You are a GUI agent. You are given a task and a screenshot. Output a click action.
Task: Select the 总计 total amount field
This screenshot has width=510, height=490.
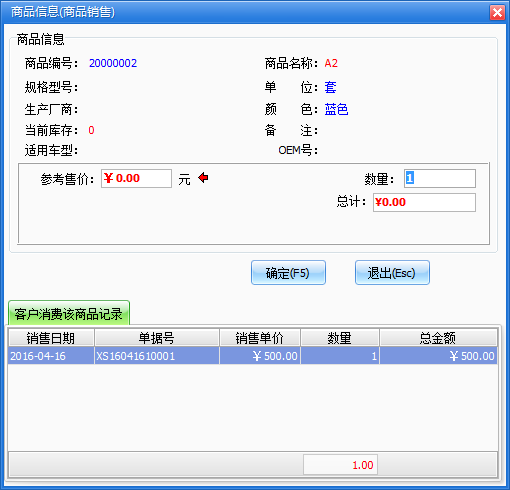[x=424, y=202]
